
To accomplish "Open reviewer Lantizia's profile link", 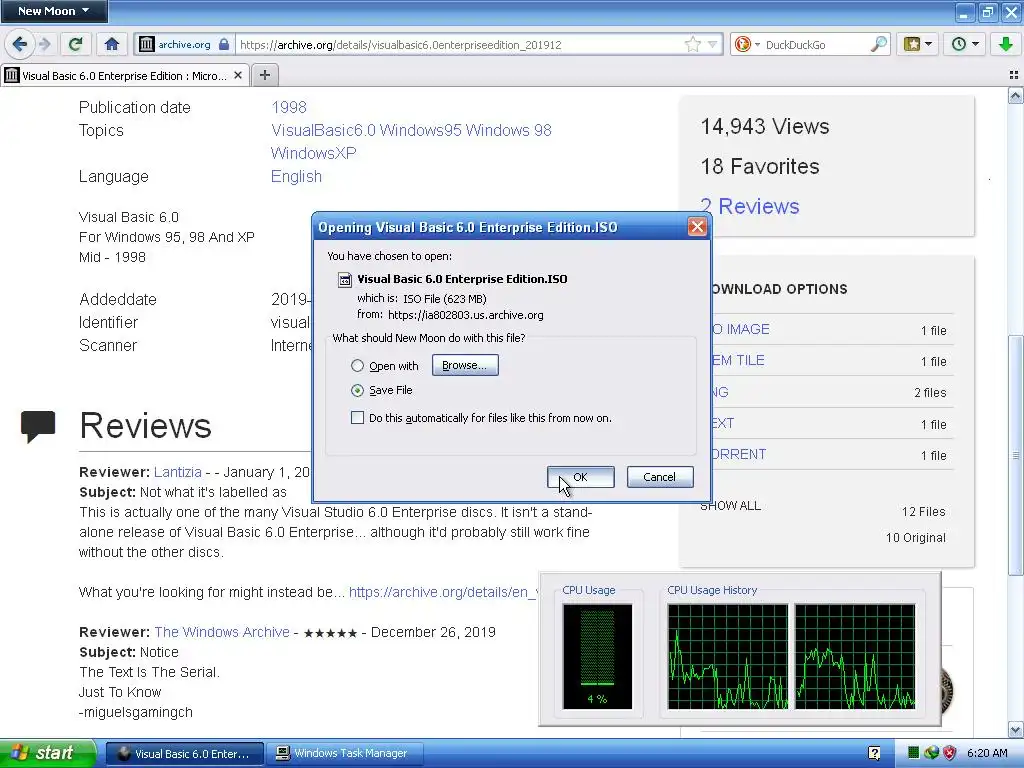I will click(x=178, y=472).
